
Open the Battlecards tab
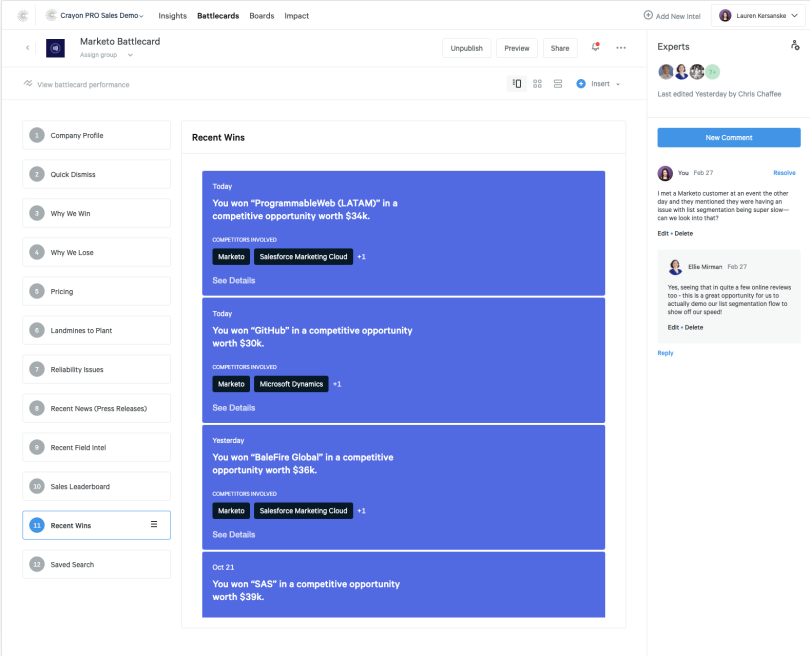click(x=218, y=16)
